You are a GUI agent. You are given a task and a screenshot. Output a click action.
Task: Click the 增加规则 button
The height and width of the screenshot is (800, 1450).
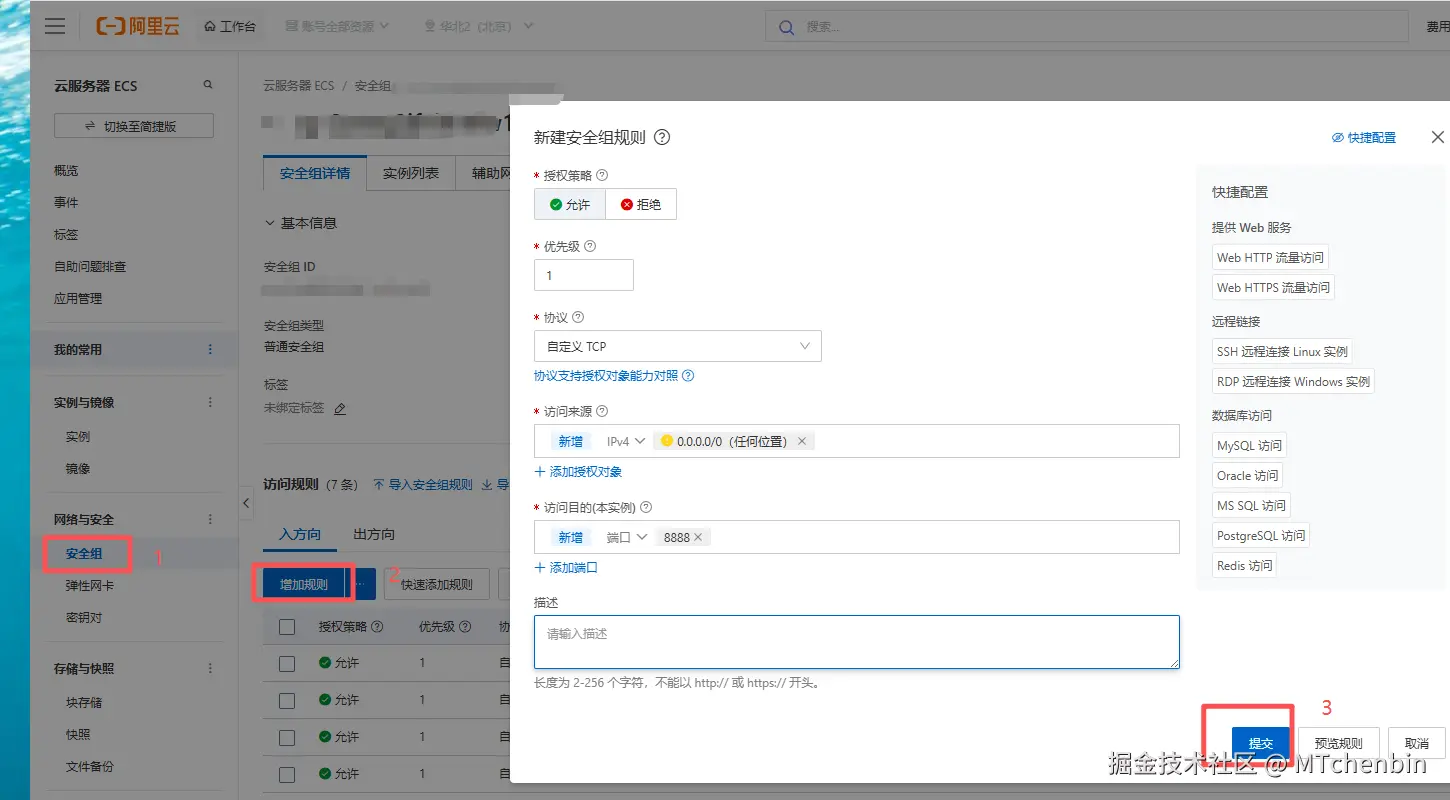(304, 584)
